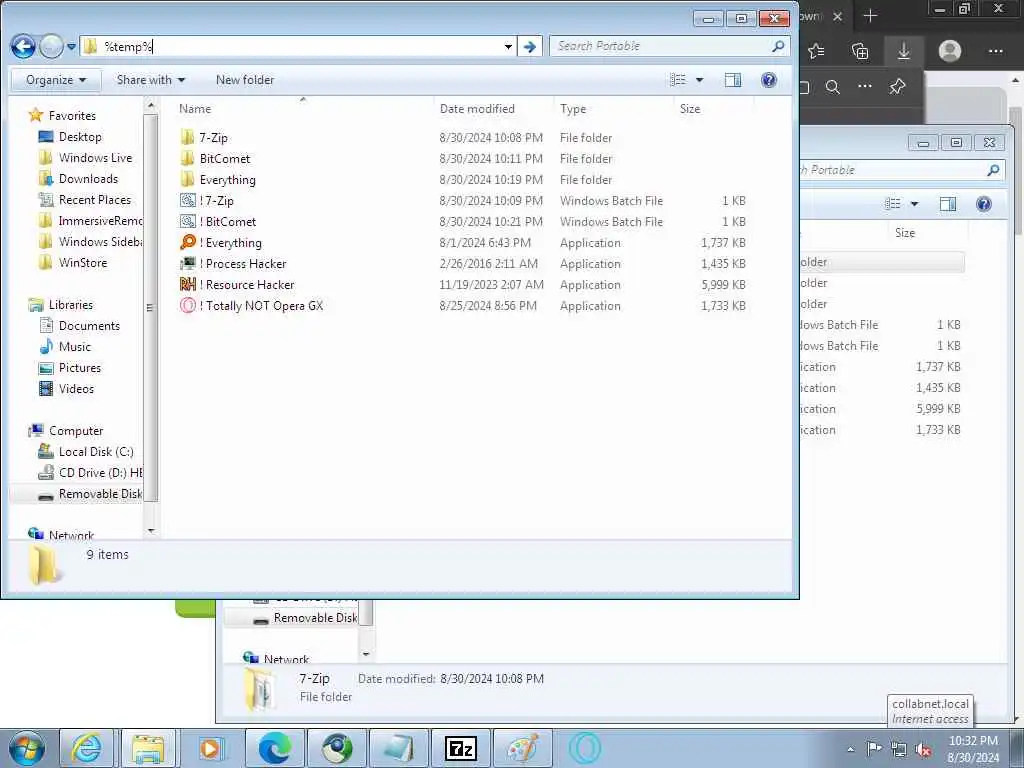Click the search icon in Edge downloads panel
Image resolution: width=1024 pixels, height=768 pixels.
833,86
